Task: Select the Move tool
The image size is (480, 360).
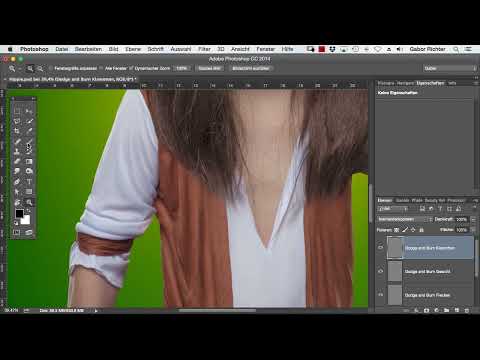Action: point(29,111)
